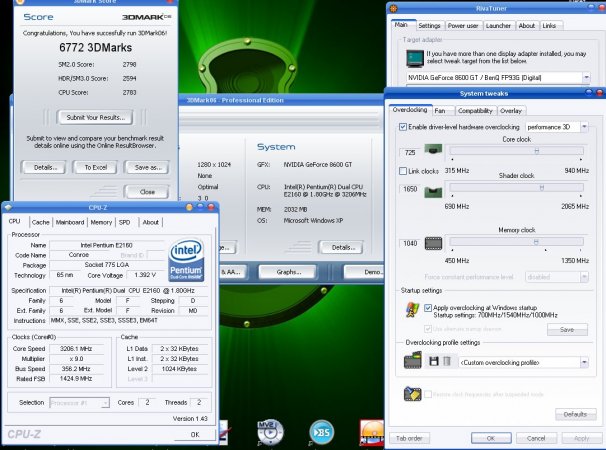Click the Intel Pentium logo in CPU-Z
Viewport: 606px width, 450px height.
pyautogui.click(x=186, y=260)
